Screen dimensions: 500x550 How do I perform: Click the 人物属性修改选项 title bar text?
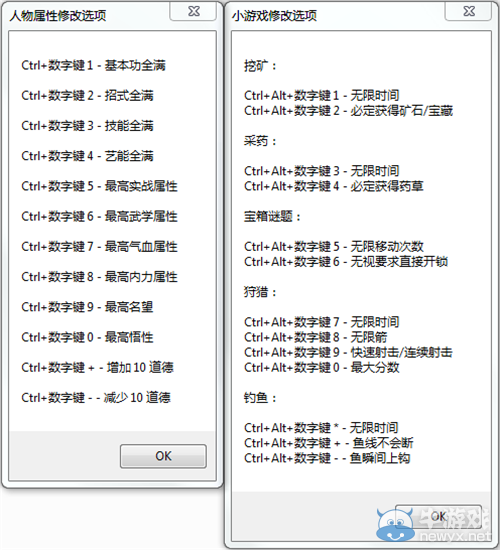58,15
